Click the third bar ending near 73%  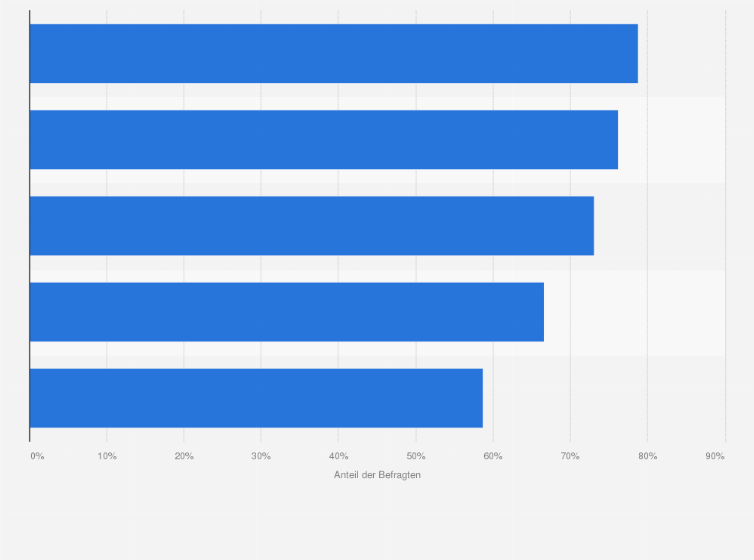[x=312, y=225]
